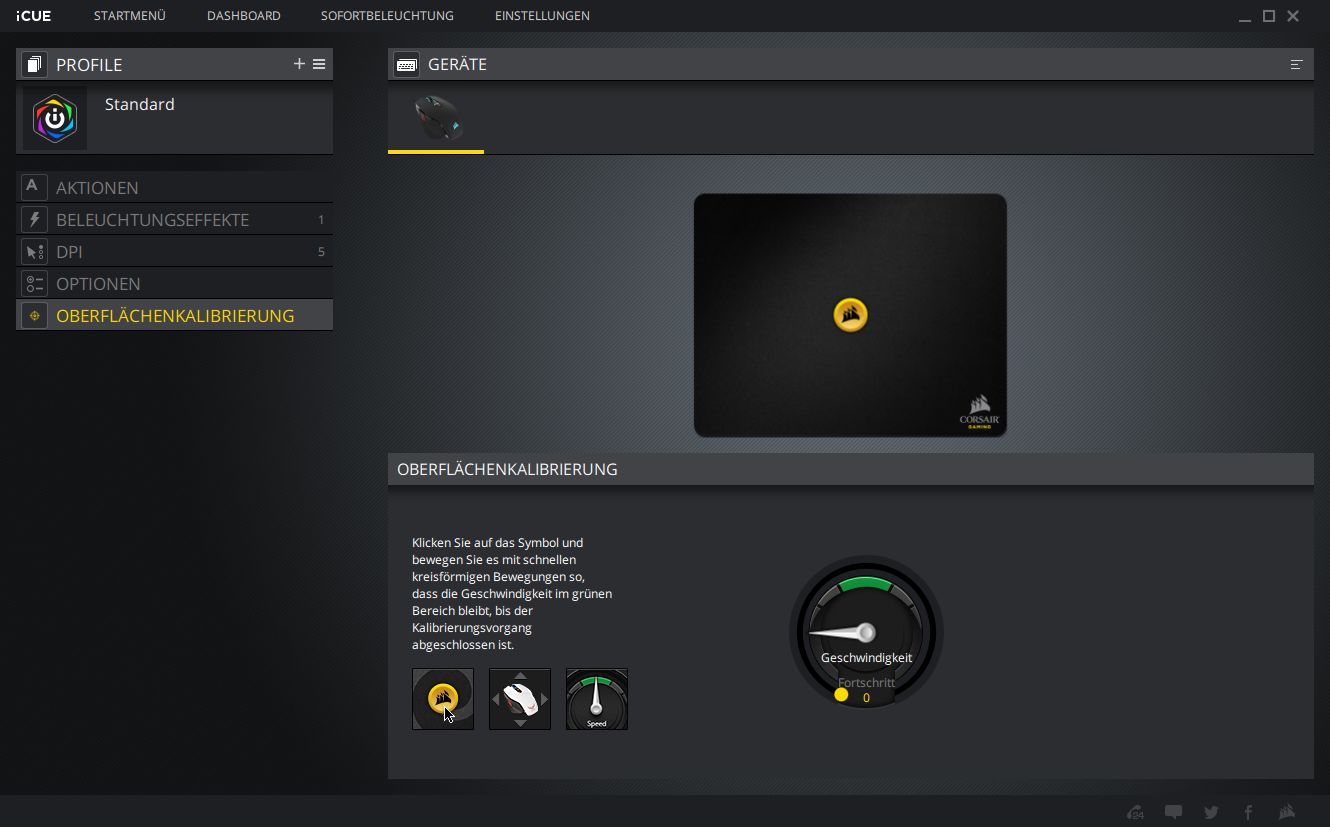Image resolution: width=1330 pixels, height=827 pixels.
Task: Open the Twitter link icon
Action: 1211,812
